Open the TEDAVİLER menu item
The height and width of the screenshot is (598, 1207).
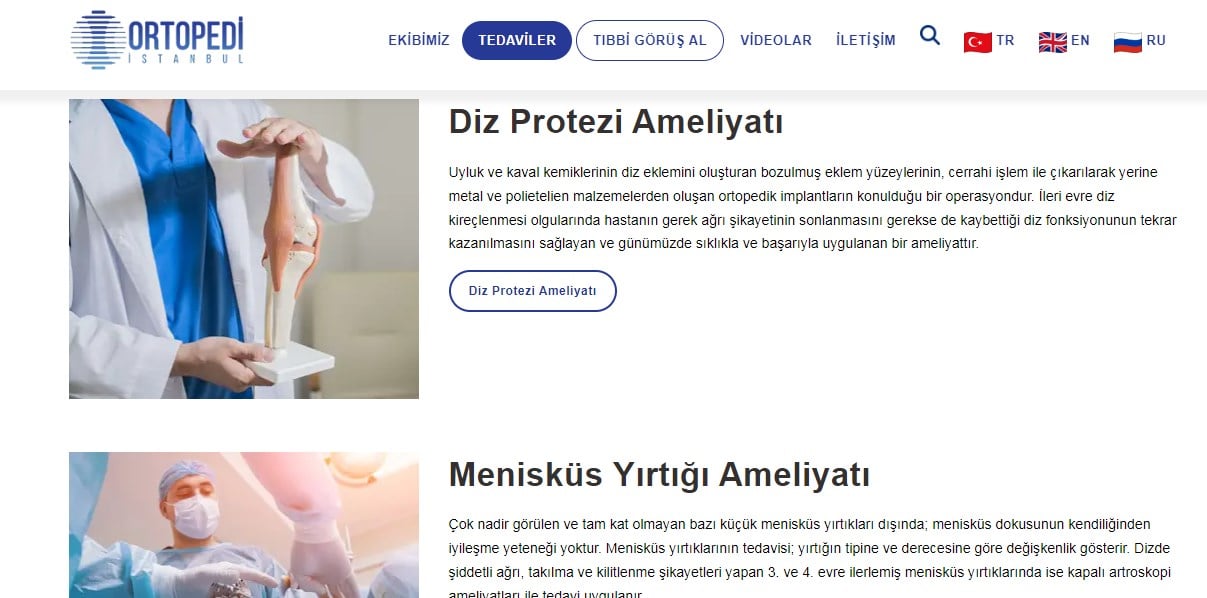tap(517, 40)
